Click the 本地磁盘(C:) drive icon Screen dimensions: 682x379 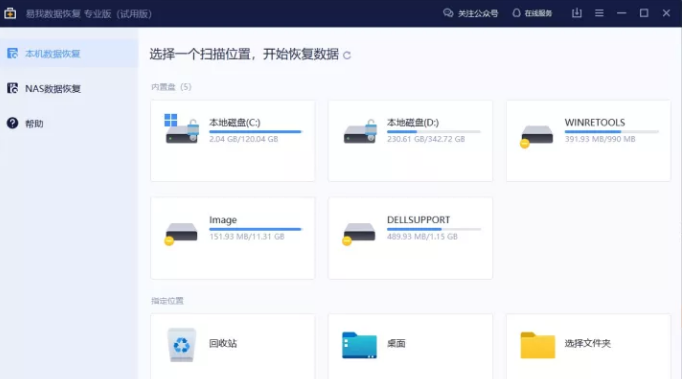pyautogui.click(x=182, y=129)
